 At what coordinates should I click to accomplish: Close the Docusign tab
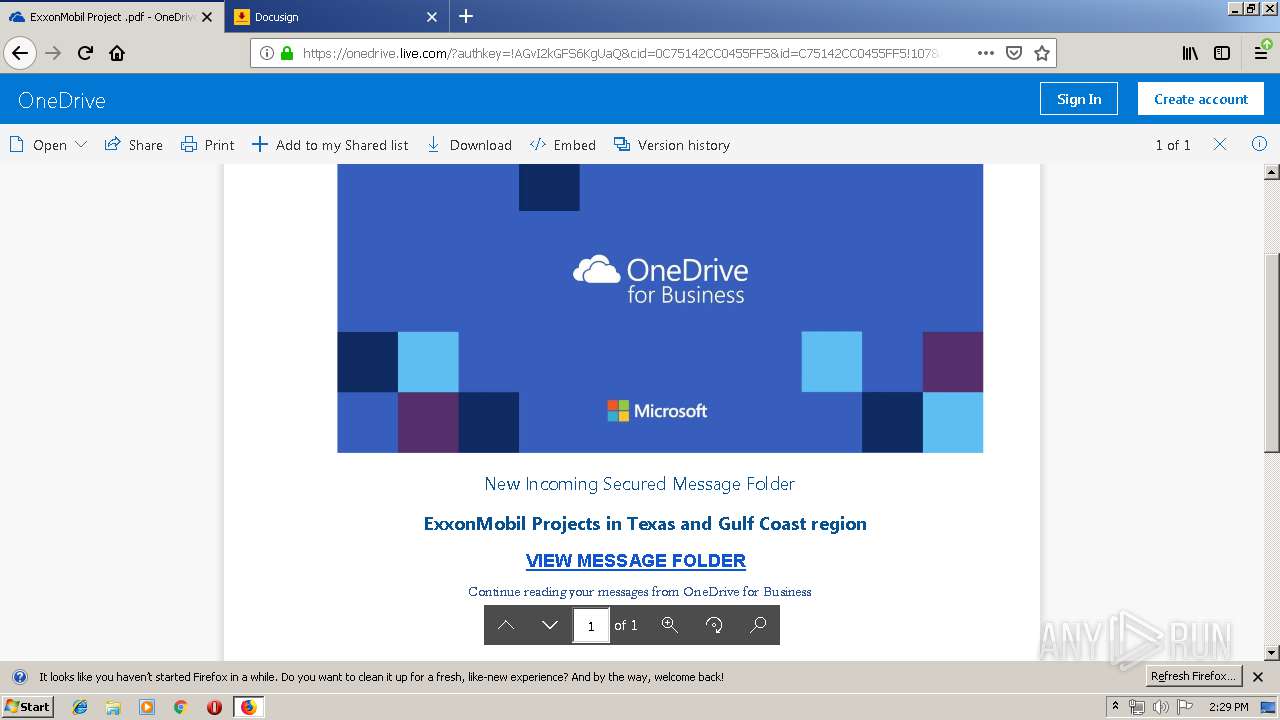(432, 17)
